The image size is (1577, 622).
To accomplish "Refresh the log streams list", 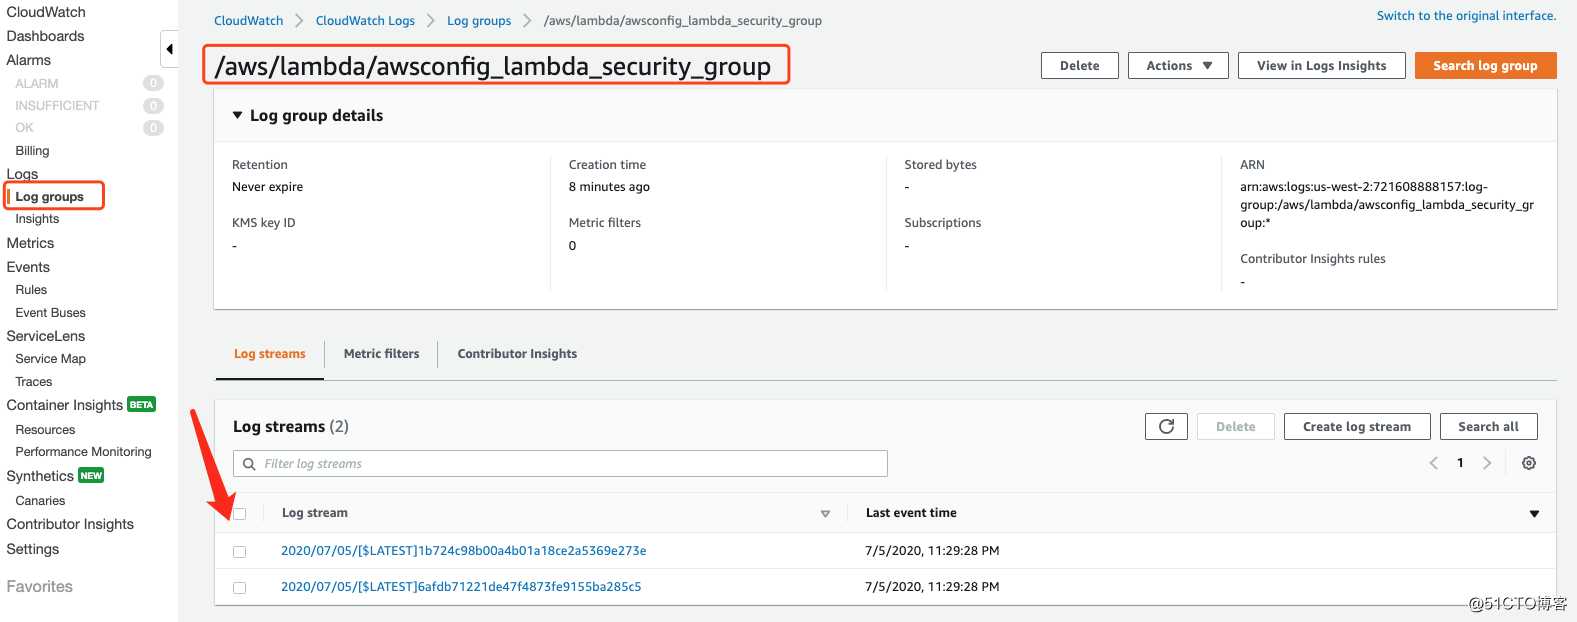I will click(x=1166, y=427).
